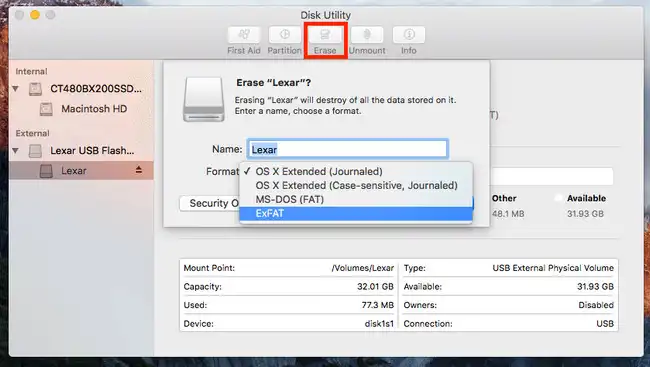Viewport: 650px width, 367px height.
Task: Click the 77.3 MB used value
Action: pos(377,305)
